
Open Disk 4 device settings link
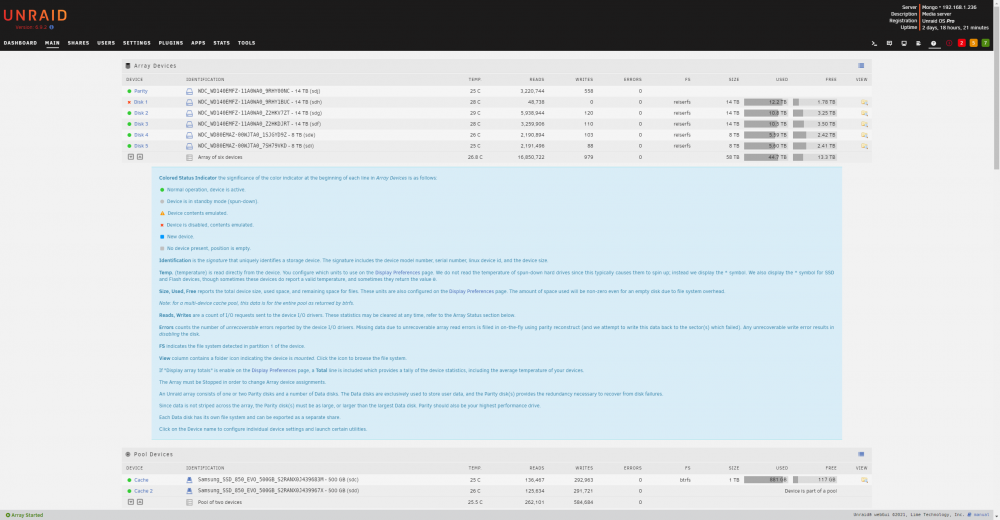tap(140, 135)
